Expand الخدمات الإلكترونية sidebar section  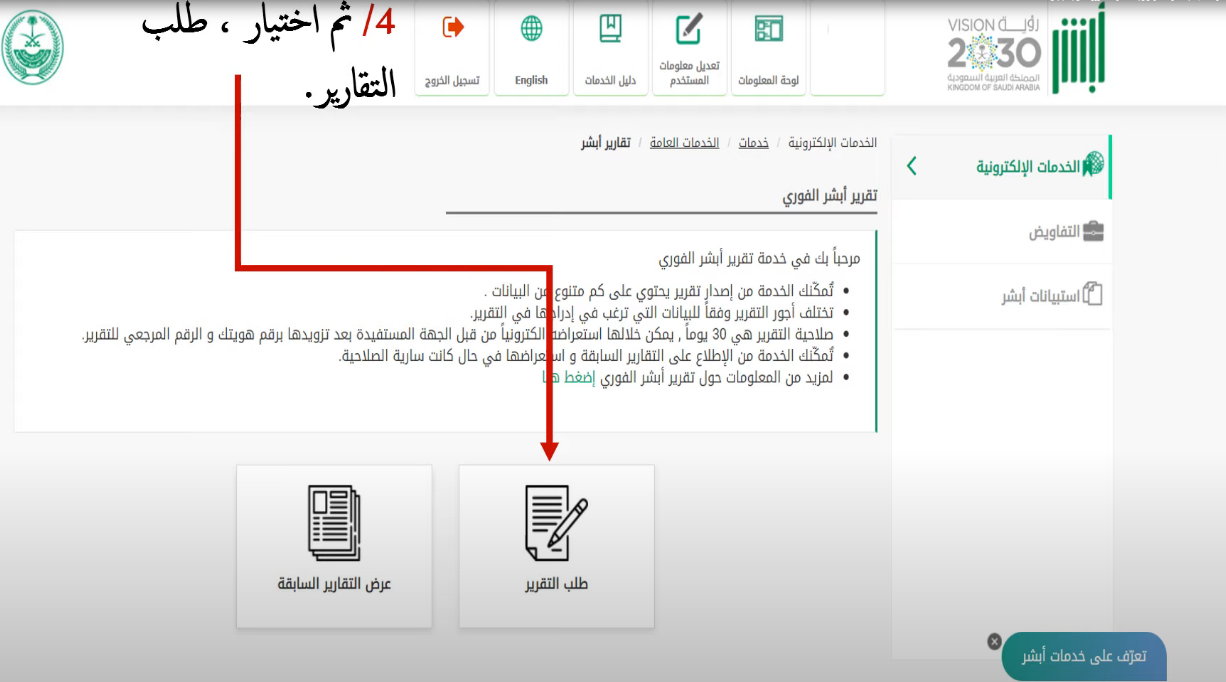click(x=1001, y=167)
